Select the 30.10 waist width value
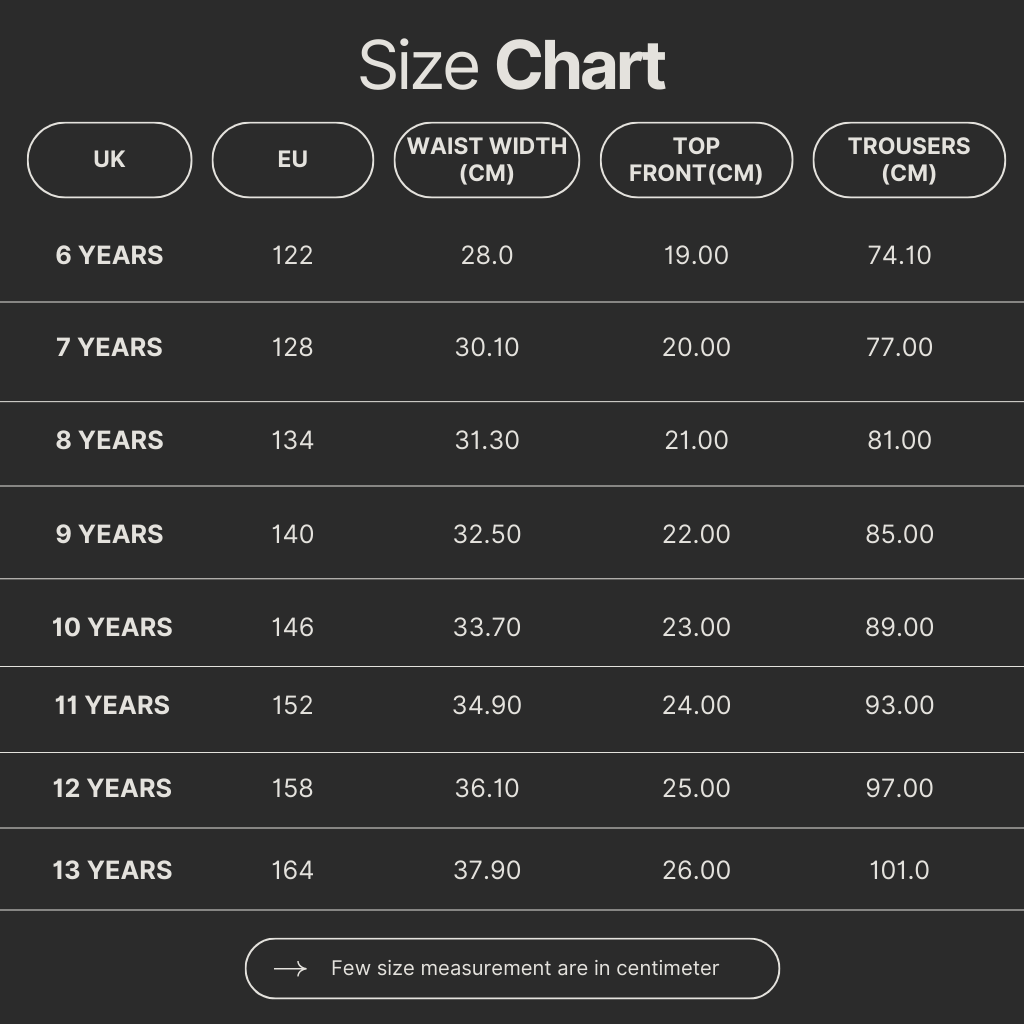The height and width of the screenshot is (1024, 1024). [487, 347]
